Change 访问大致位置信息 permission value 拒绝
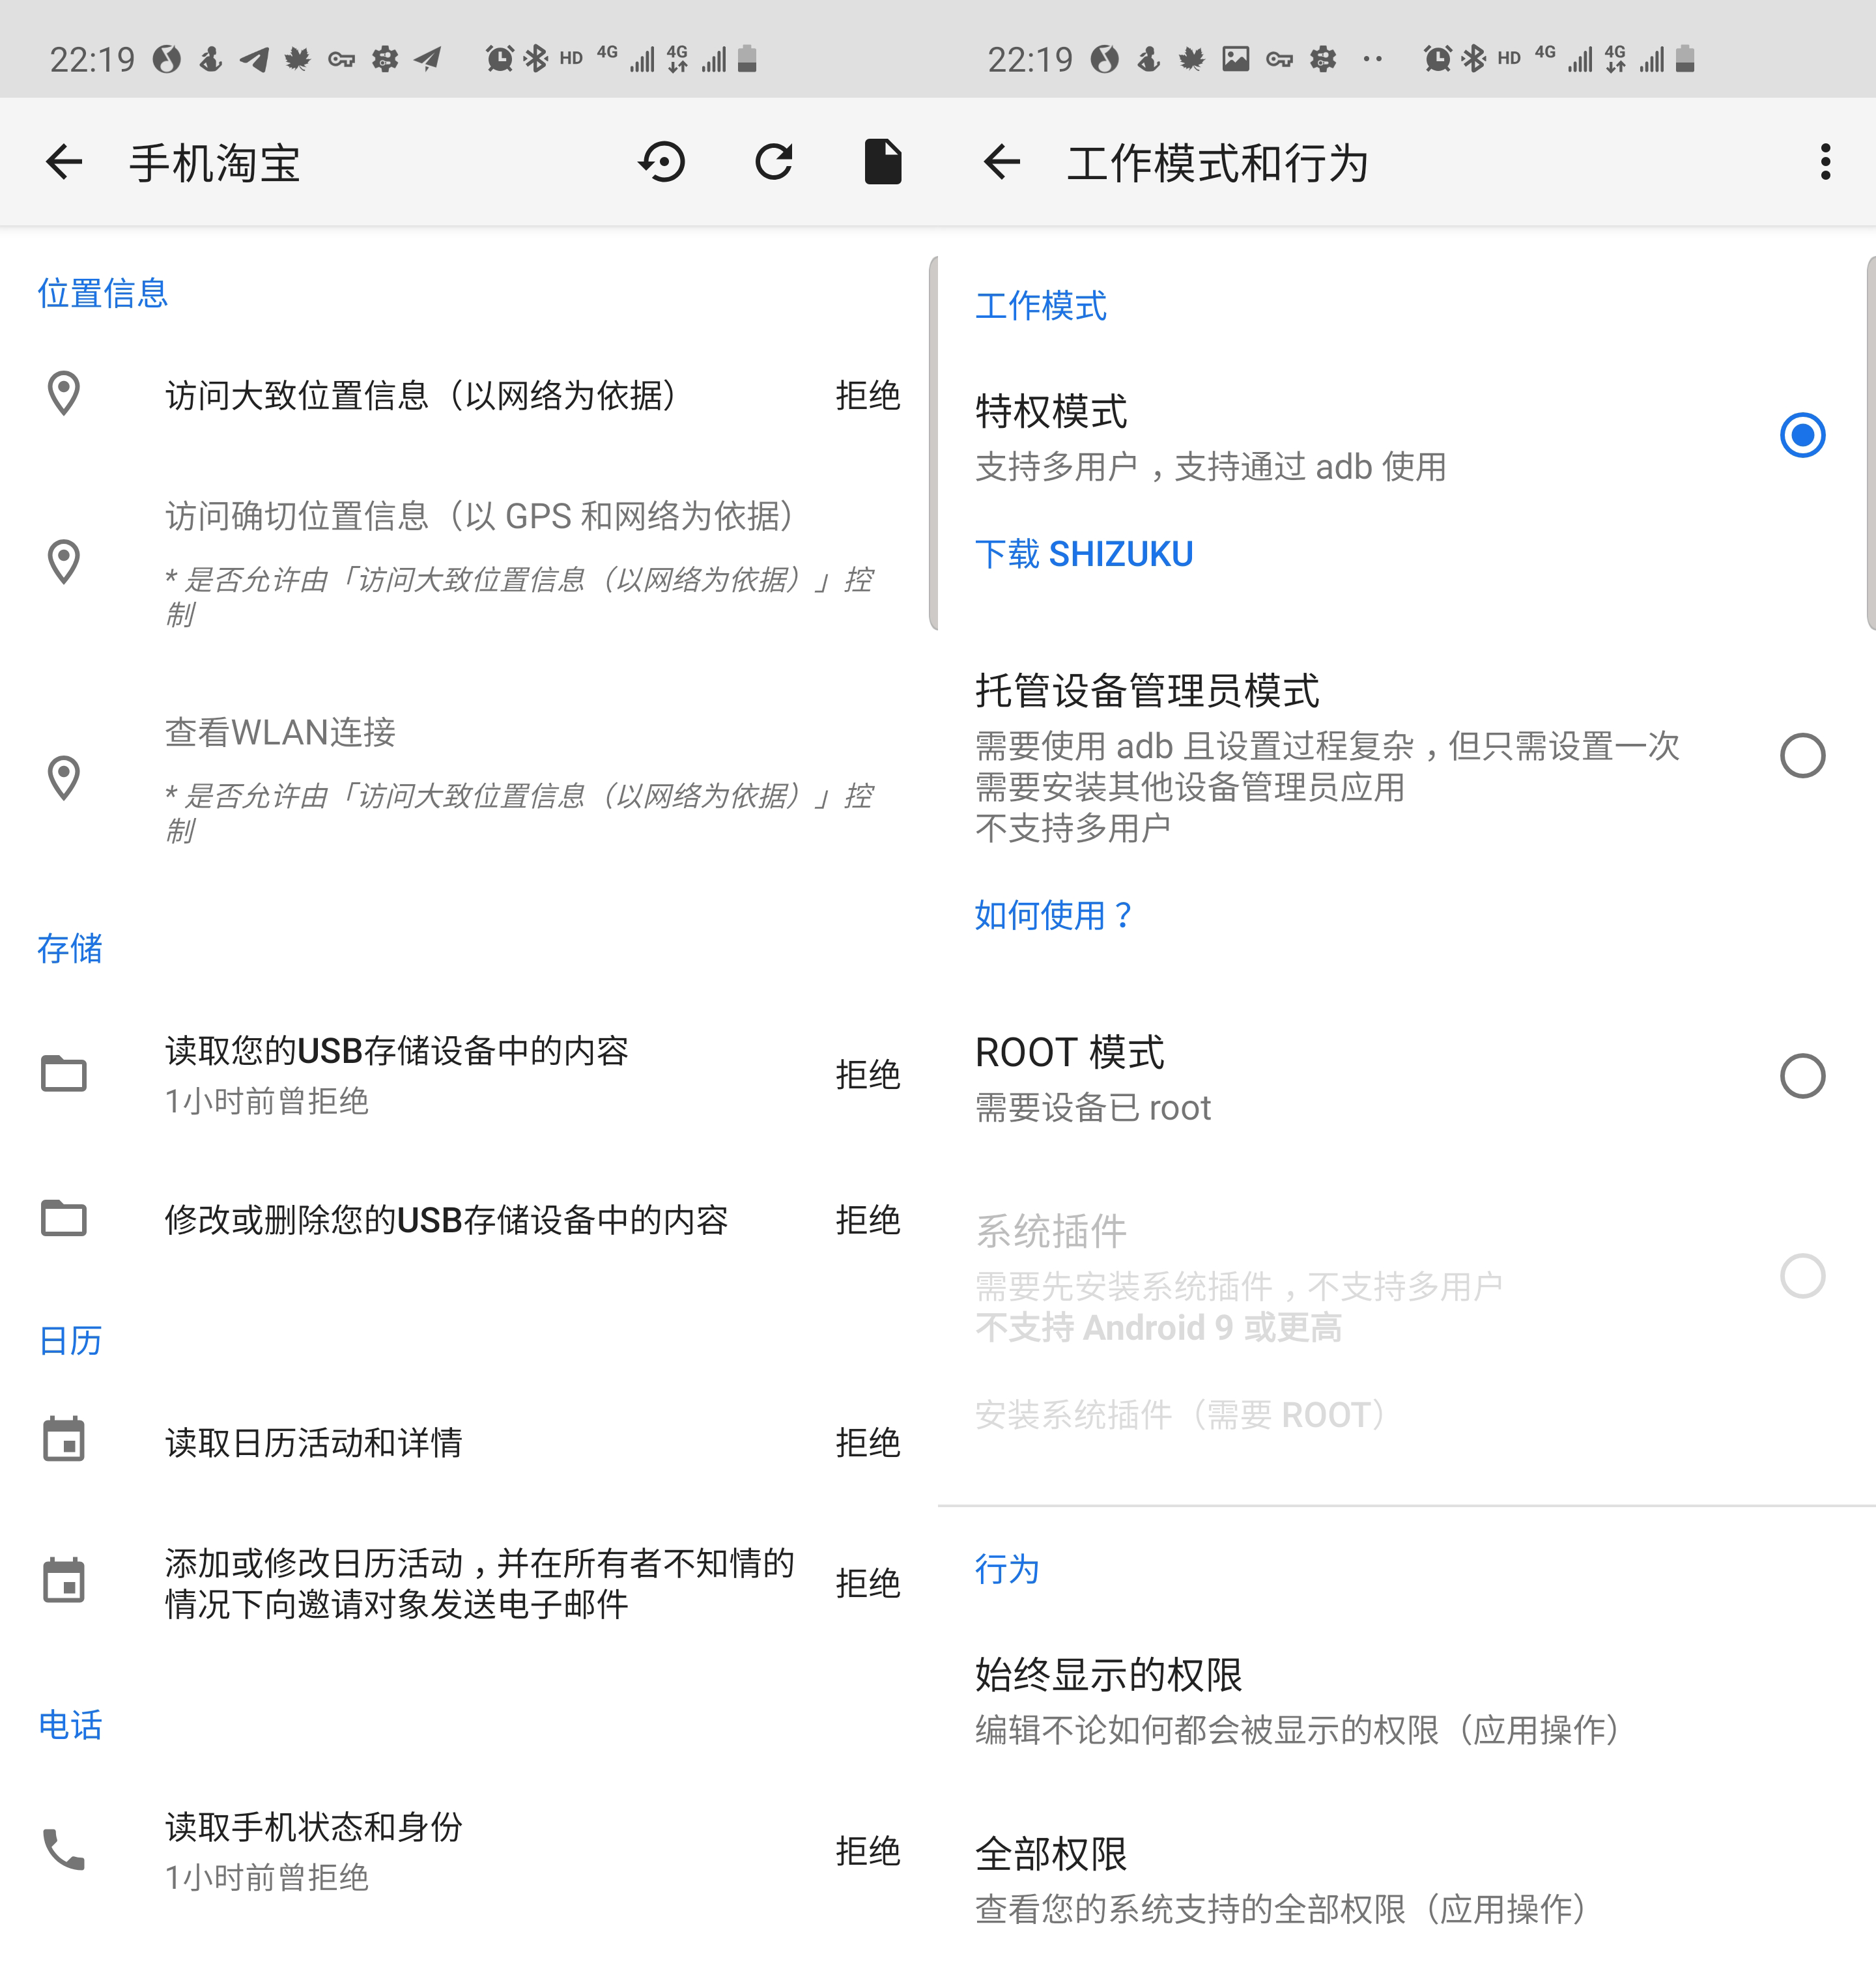The image size is (1876, 1980). [867, 396]
